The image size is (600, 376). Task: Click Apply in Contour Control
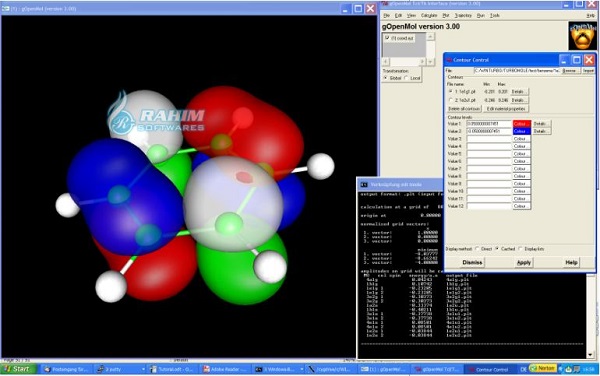(524, 262)
